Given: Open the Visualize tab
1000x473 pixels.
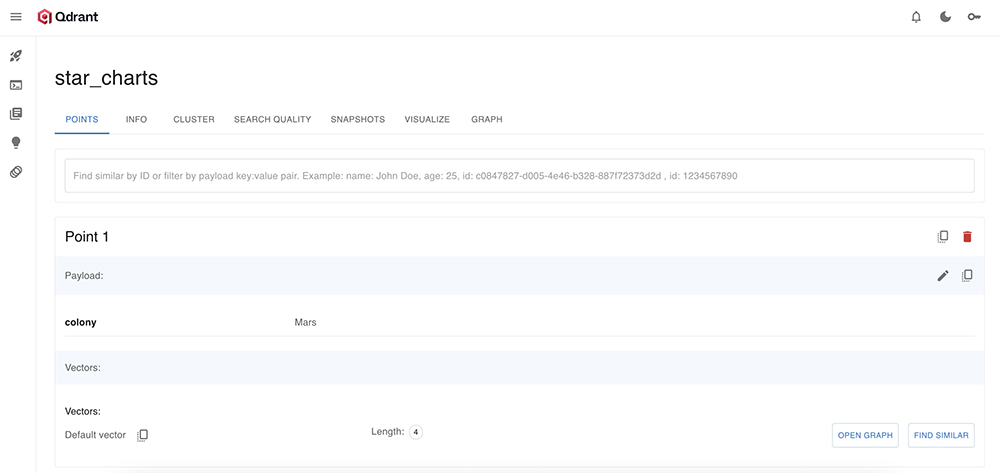Looking at the screenshot, I should tap(427, 119).
